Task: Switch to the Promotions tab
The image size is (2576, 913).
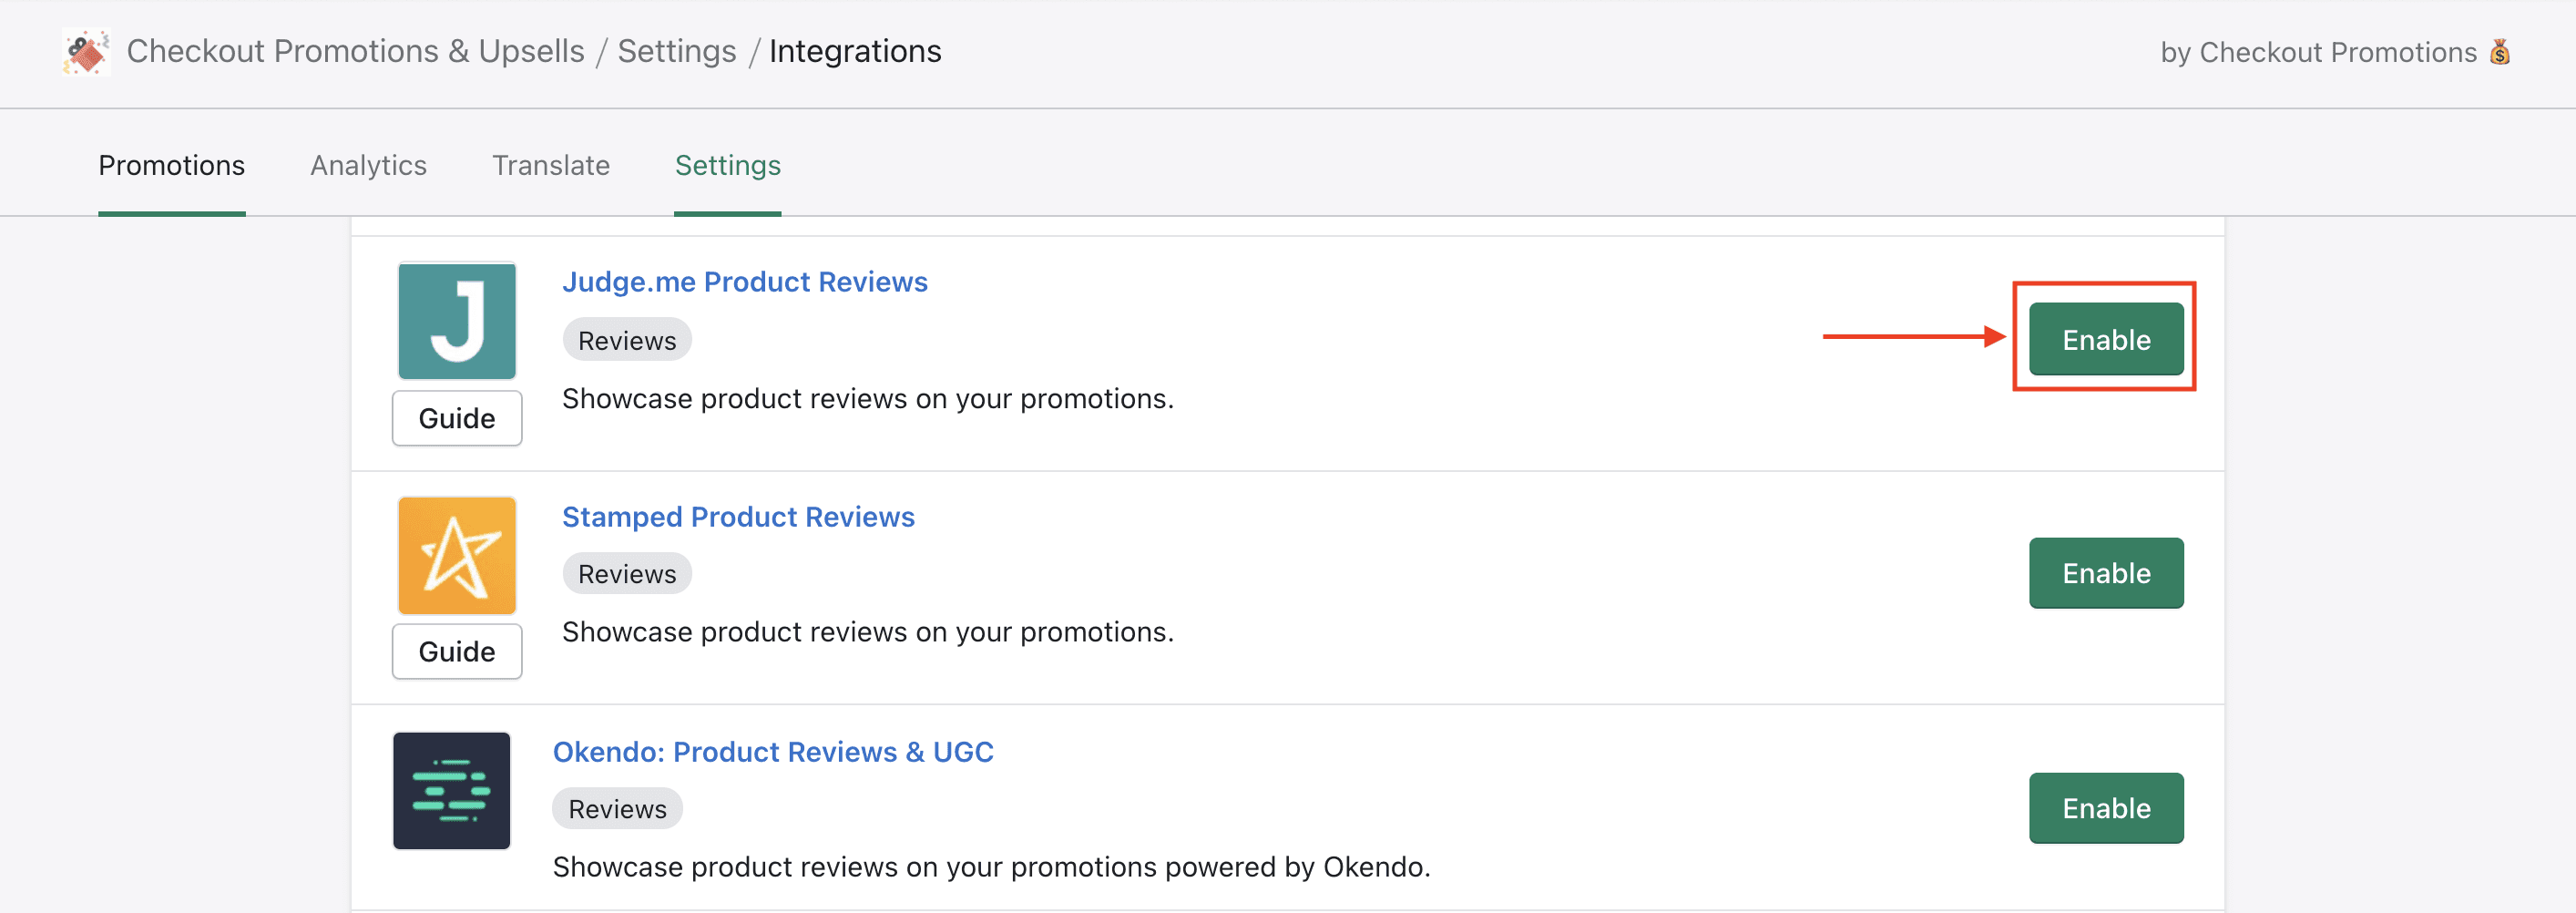Action: point(171,165)
